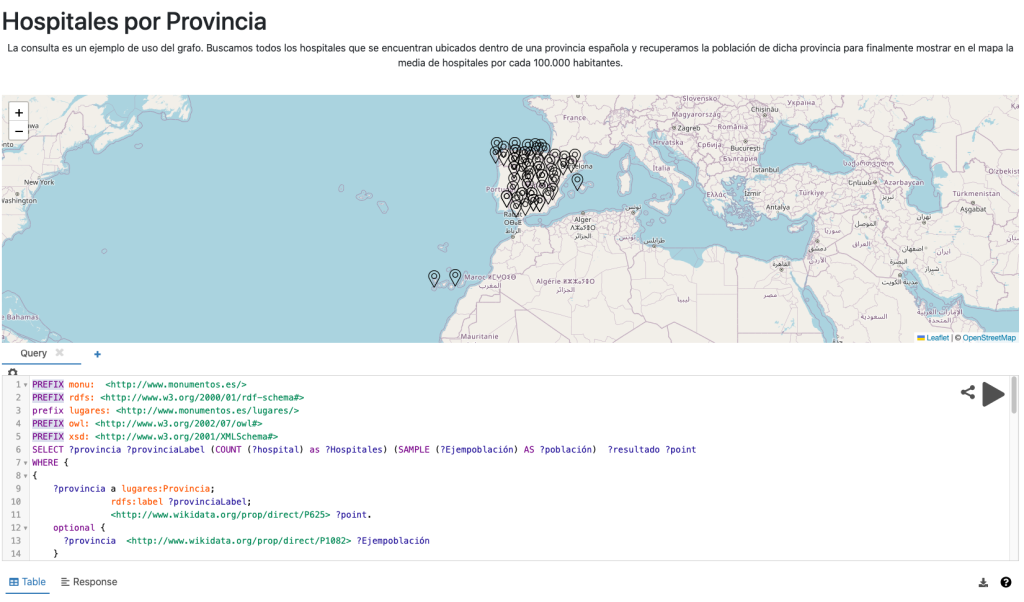Screen dimensions: 1024x602
Task: Close the Query tab
Action: pos(60,353)
